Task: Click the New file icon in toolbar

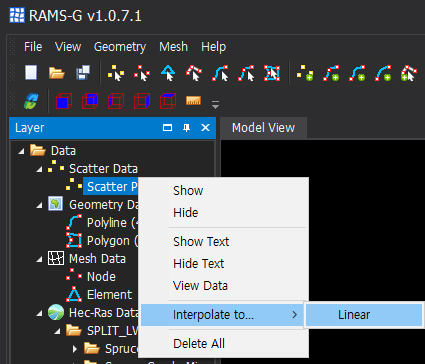Action: click(x=31, y=72)
